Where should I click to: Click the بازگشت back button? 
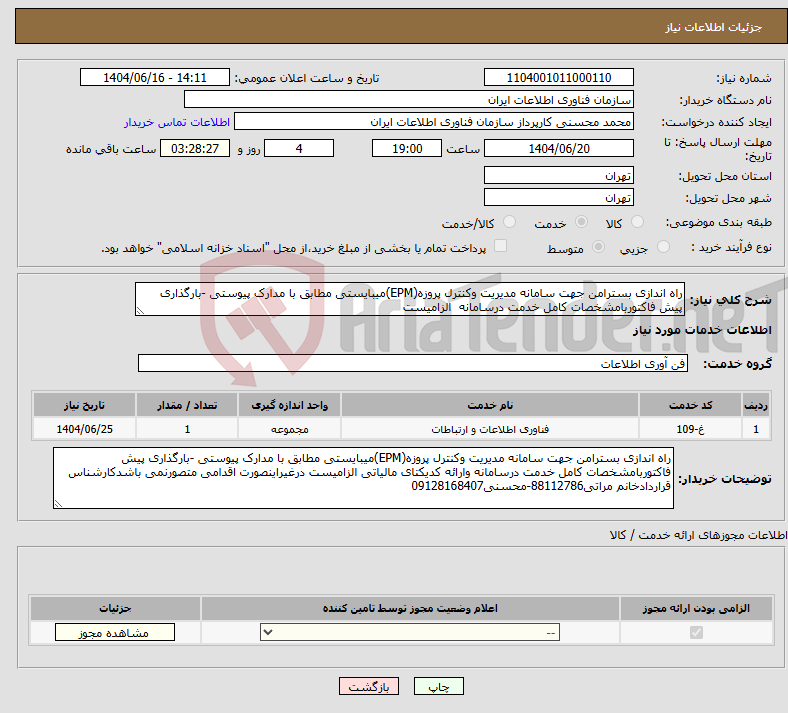[x=368, y=687]
